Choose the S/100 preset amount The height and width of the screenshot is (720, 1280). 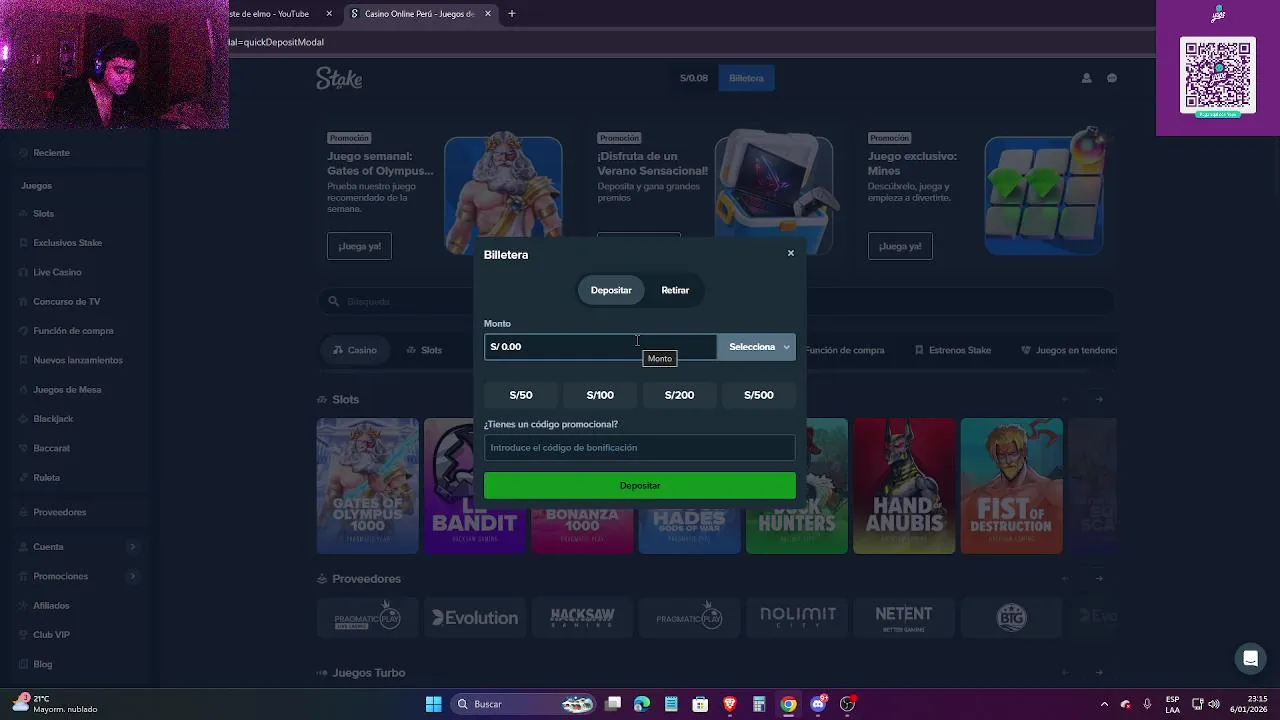click(600, 395)
